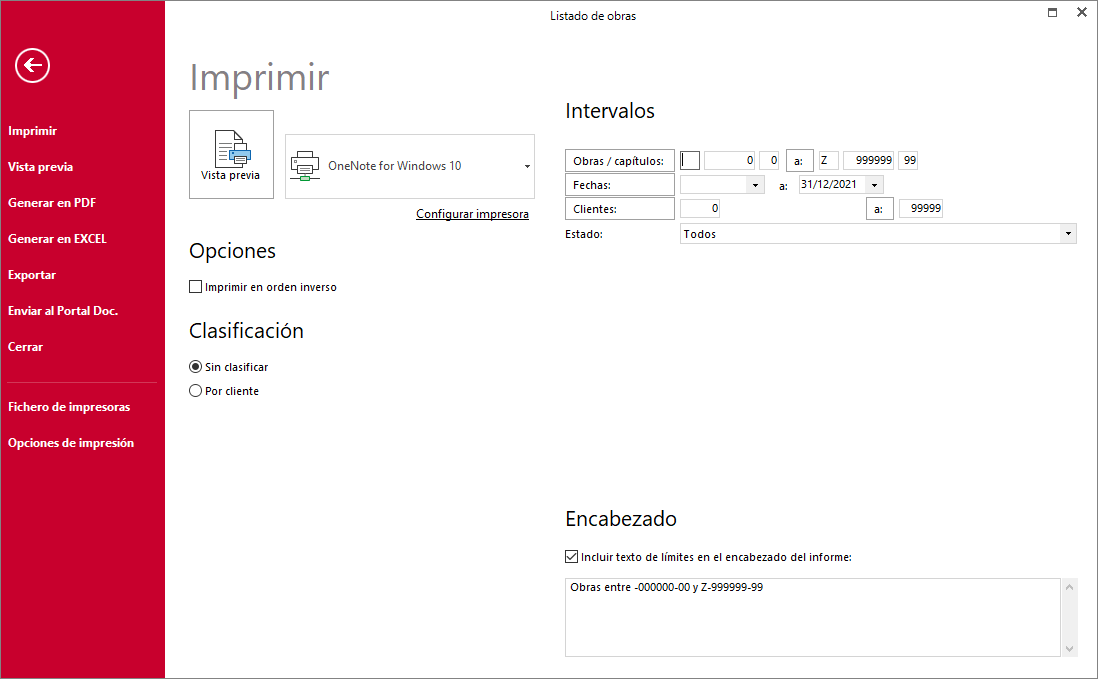Screen dimensions: 1098x679
Task: Click the back arrow circle icon
Action: point(32,66)
